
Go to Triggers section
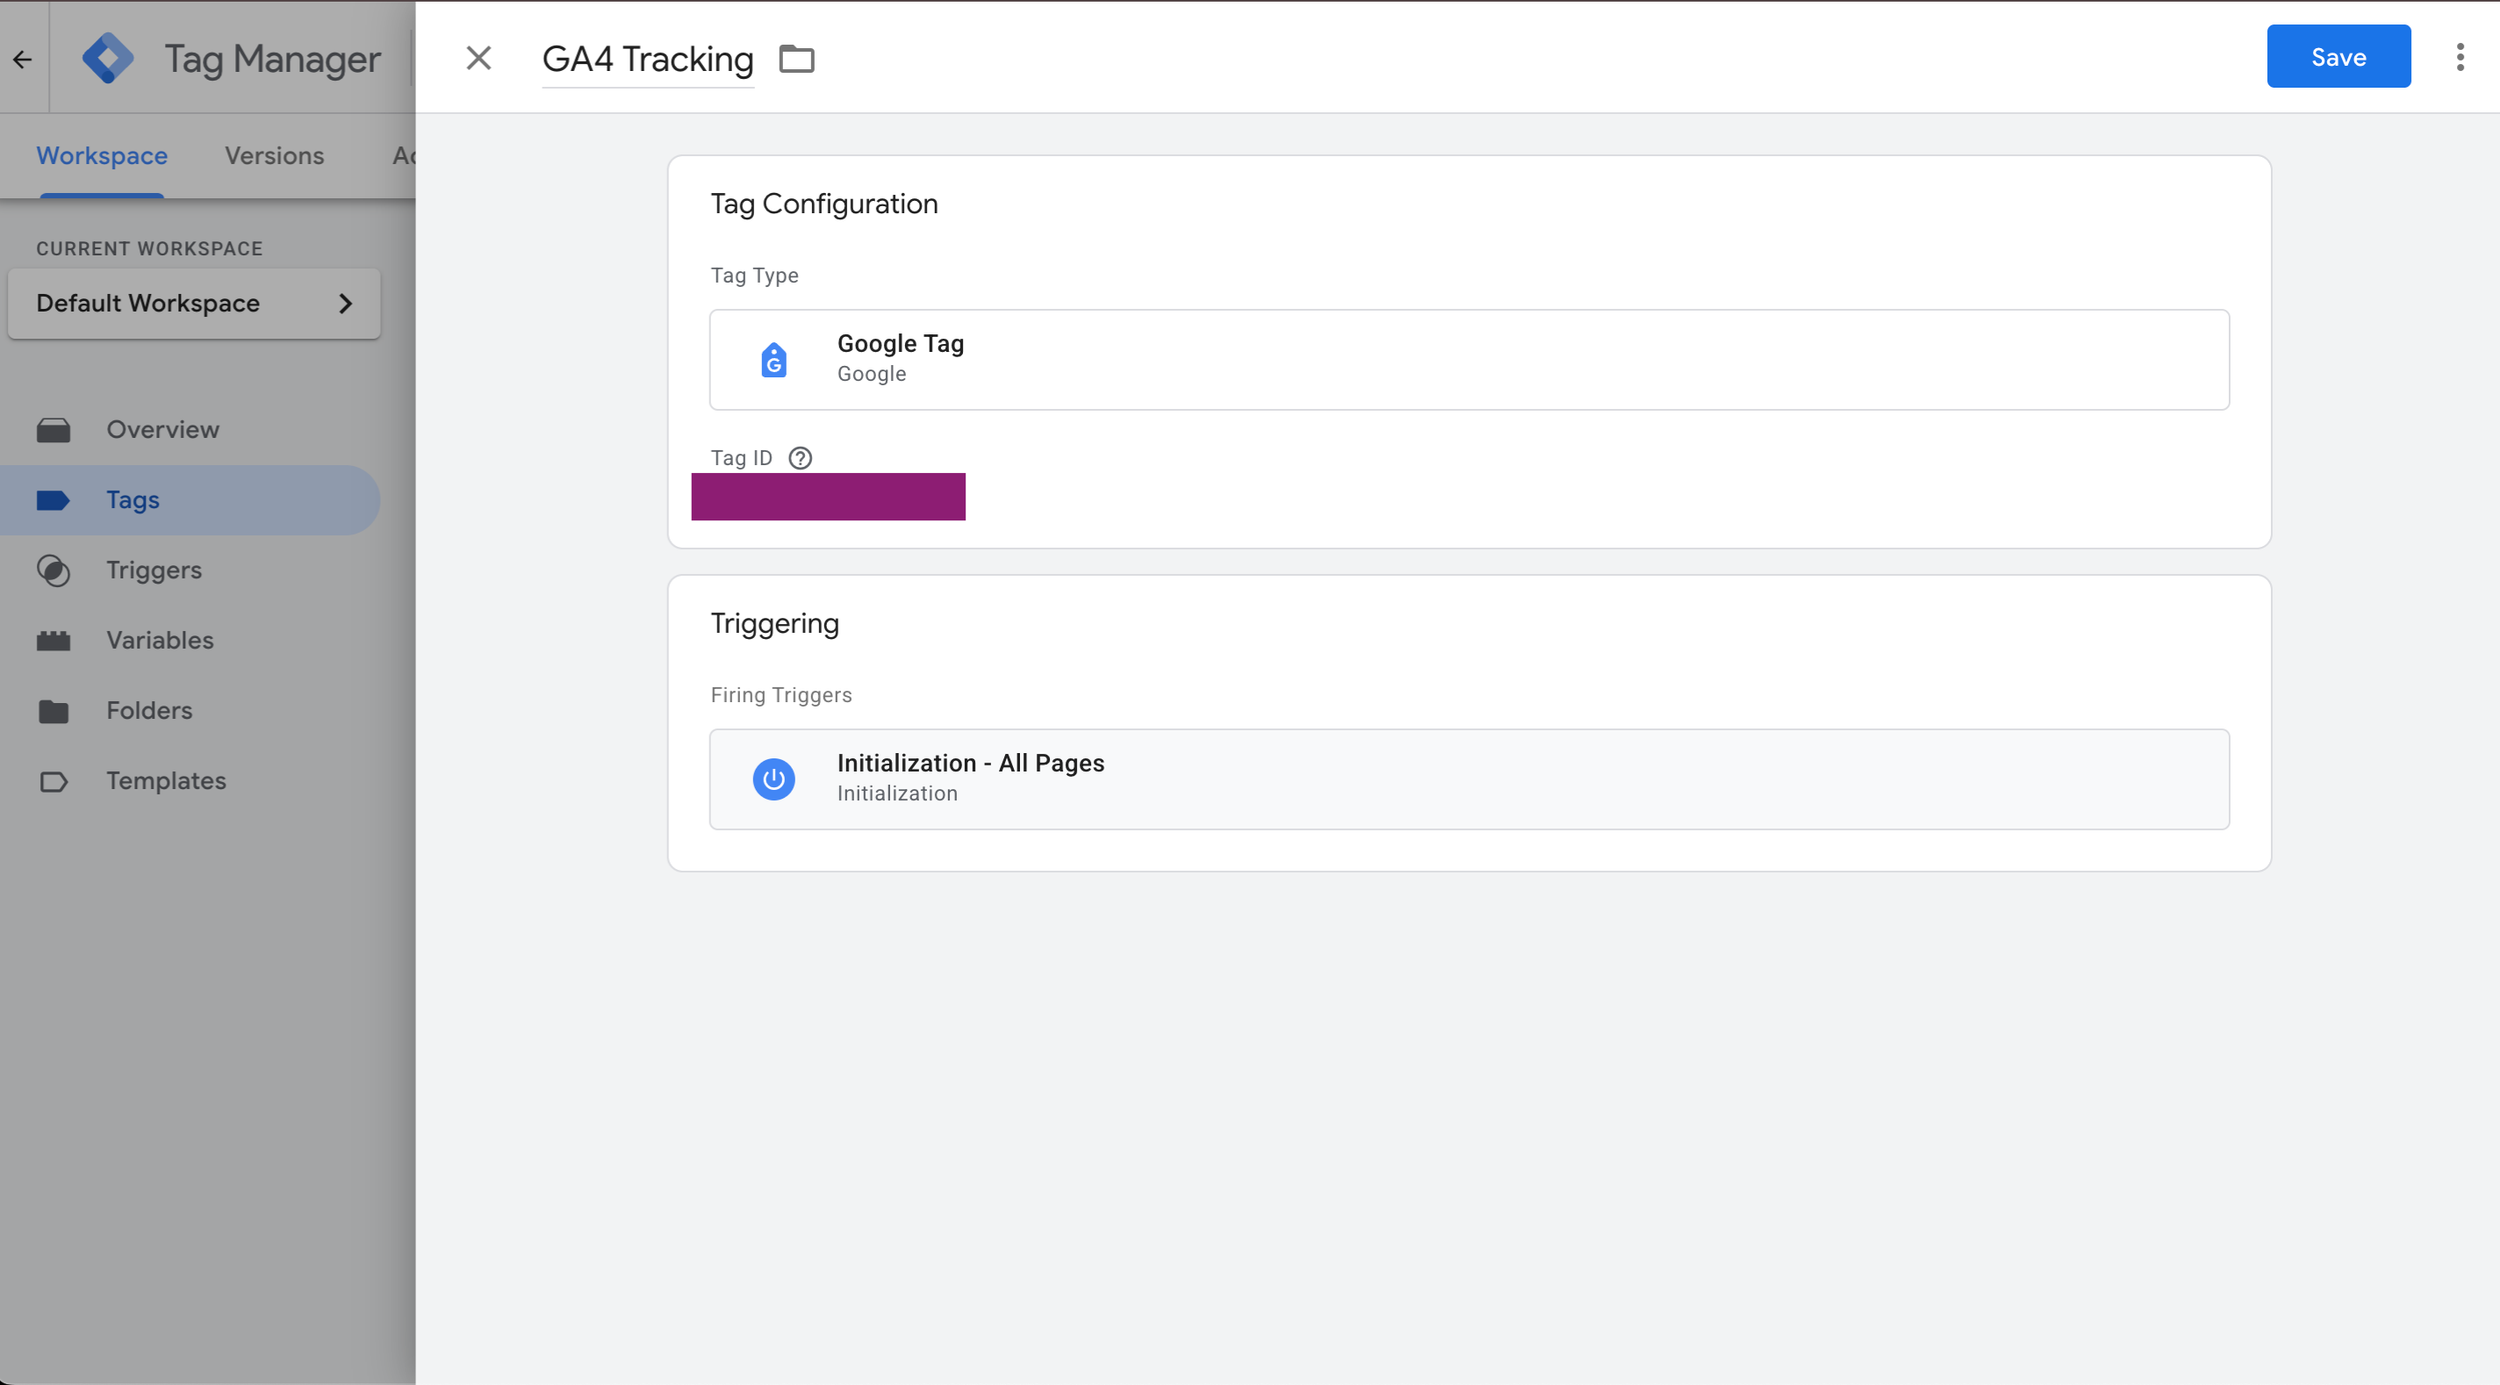pos(154,570)
